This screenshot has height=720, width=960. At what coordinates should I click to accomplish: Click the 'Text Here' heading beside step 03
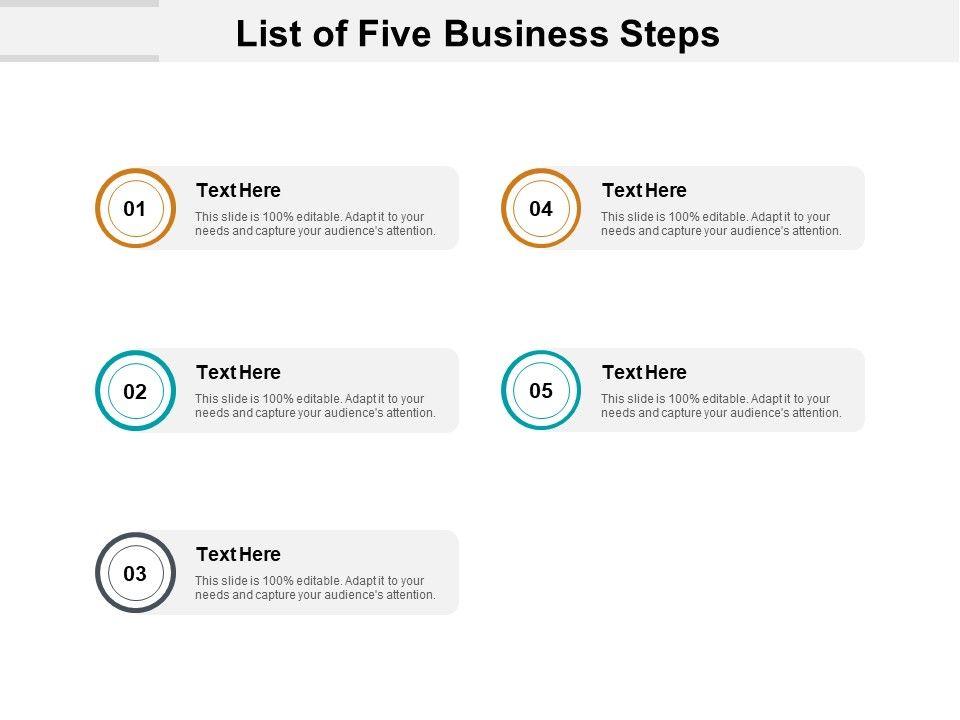(x=238, y=554)
